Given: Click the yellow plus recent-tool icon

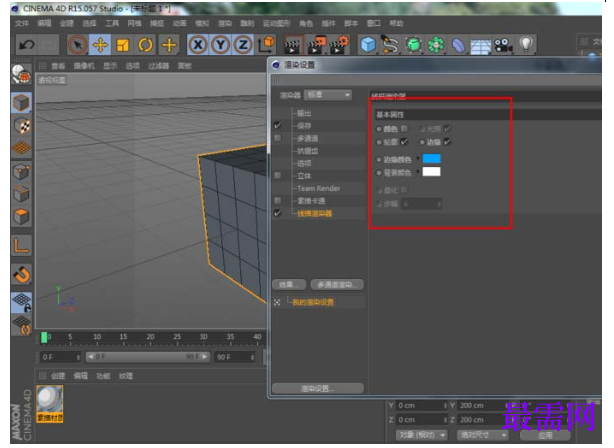Looking at the screenshot, I should point(169,45).
